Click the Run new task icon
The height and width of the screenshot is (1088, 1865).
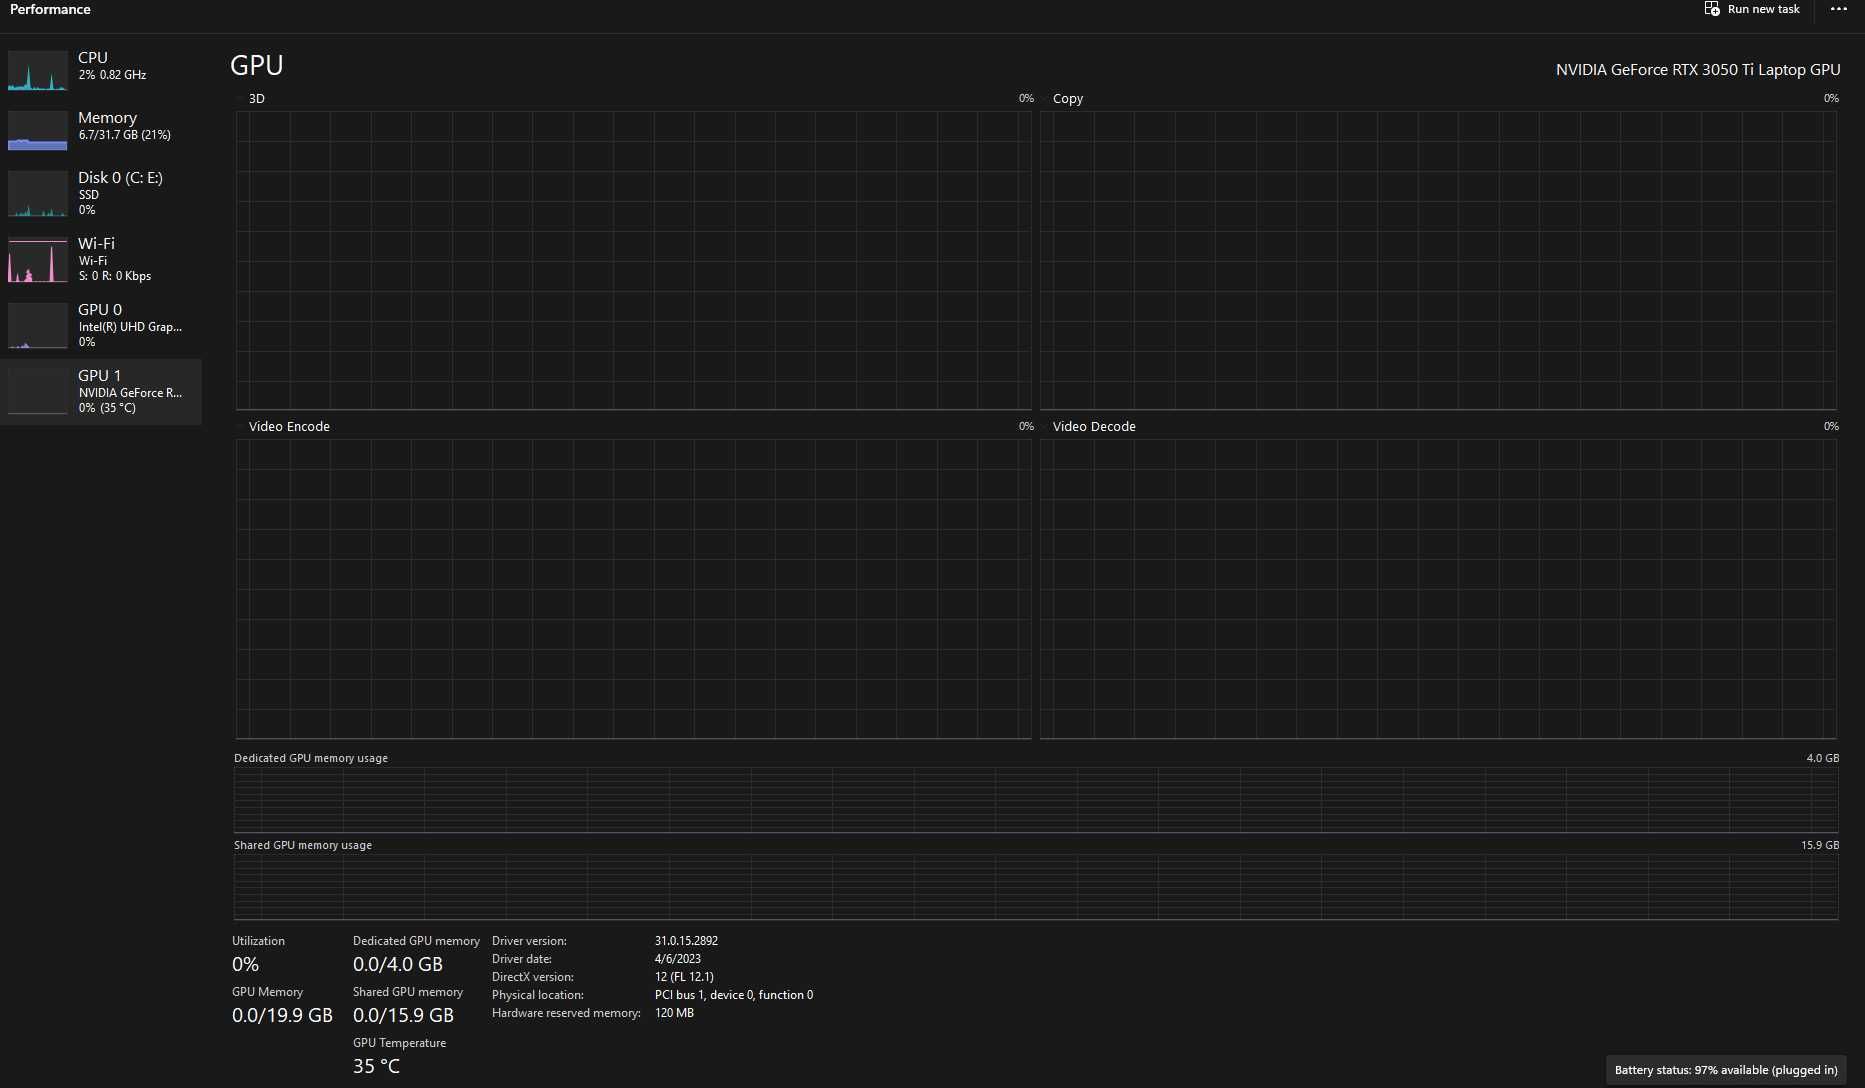(x=1712, y=9)
